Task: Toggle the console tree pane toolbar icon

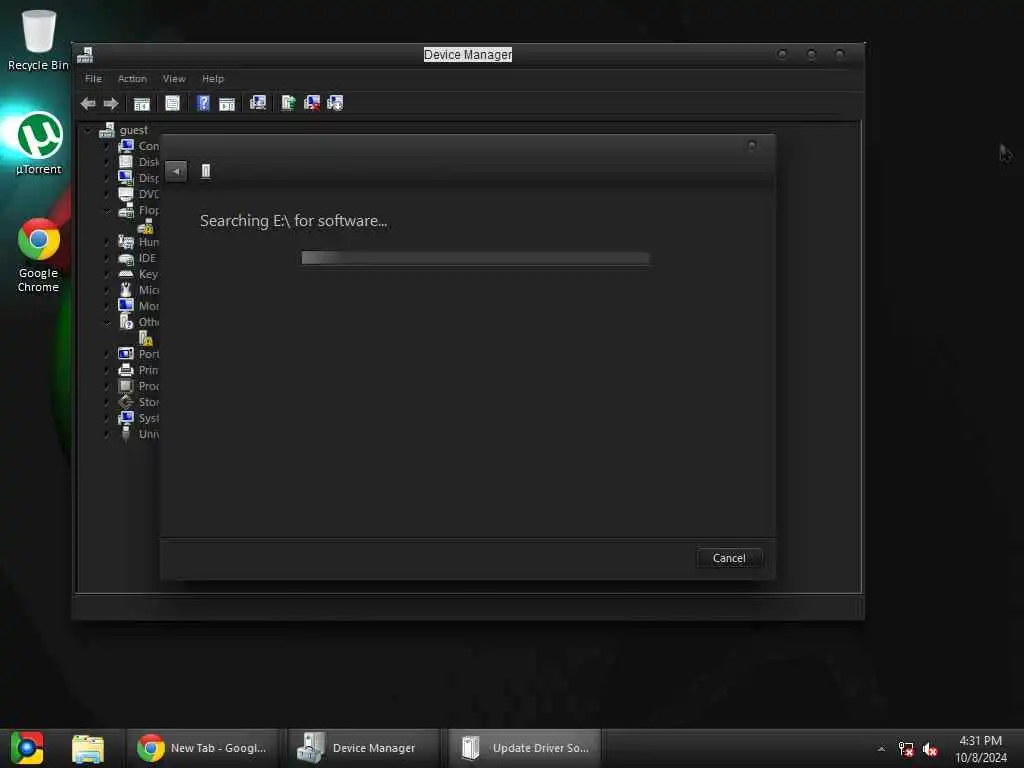Action: coord(142,103)
